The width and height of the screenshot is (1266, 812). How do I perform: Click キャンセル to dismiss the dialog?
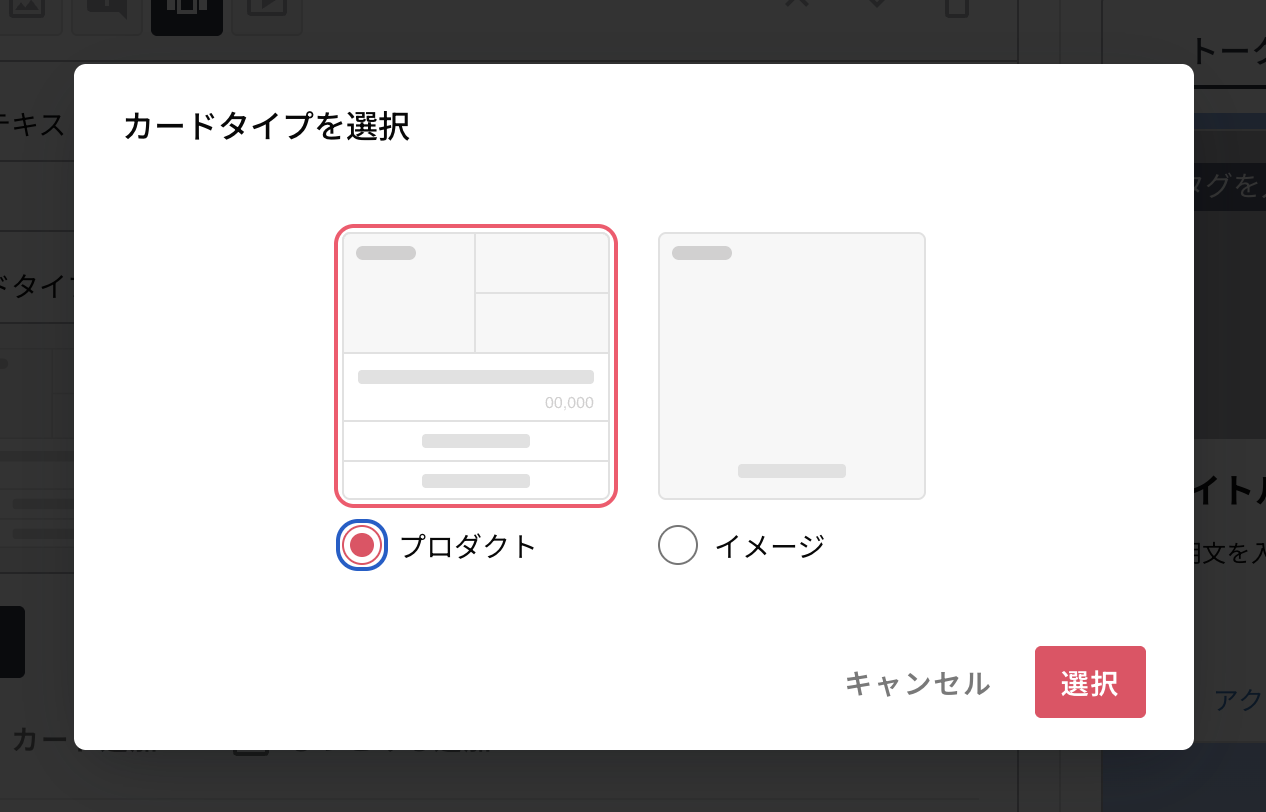916,683
